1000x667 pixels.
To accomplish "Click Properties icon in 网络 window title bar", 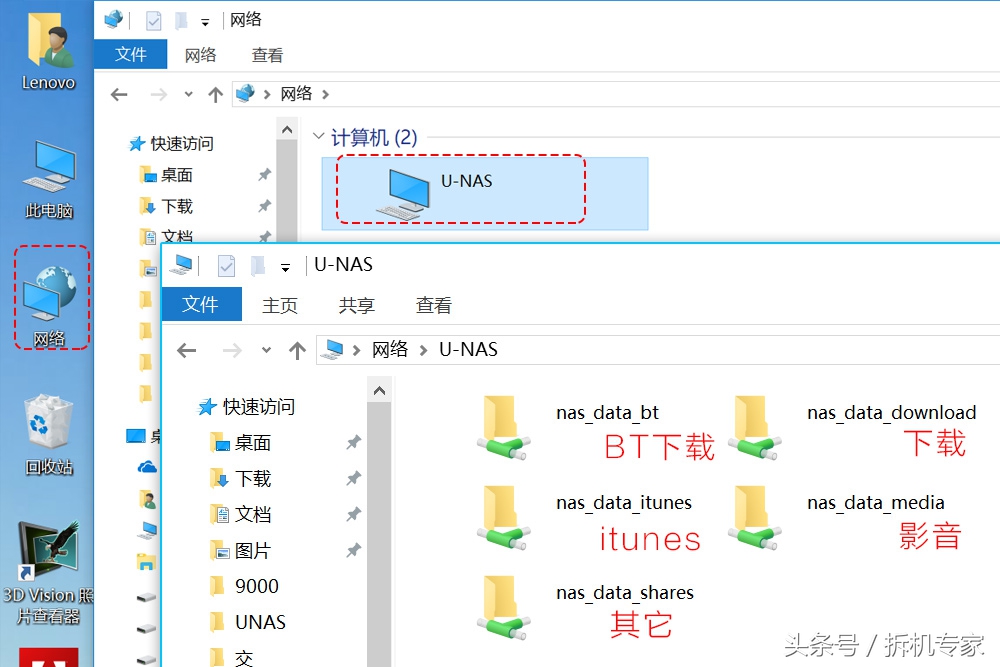I will coord(154,21).
